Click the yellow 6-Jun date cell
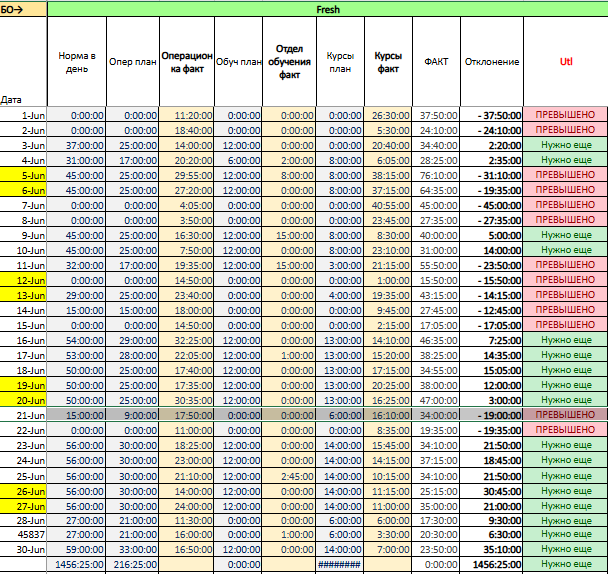The height and width of the screenshot is (574, 608). (23, 190)
